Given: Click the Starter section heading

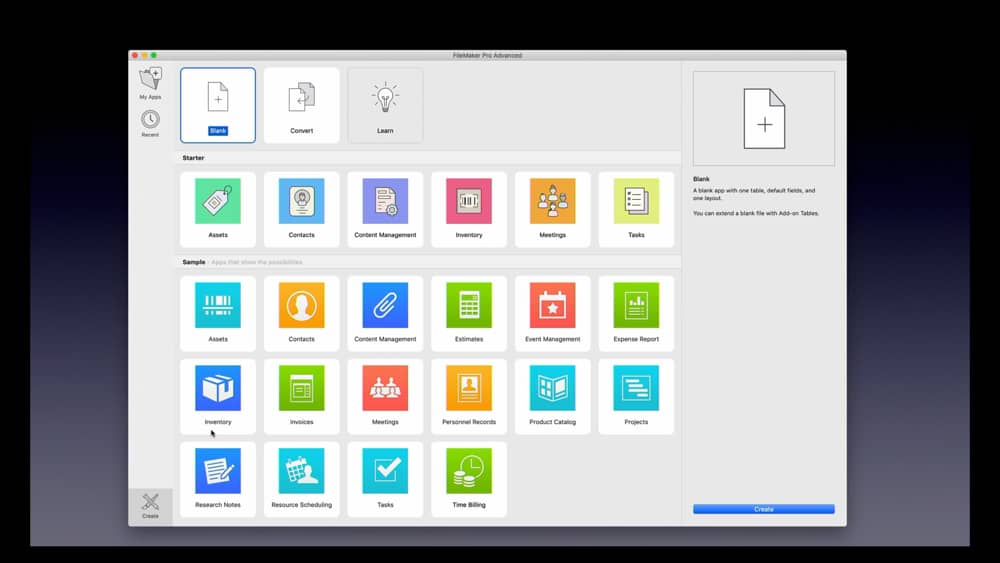Looking at the screenshot, I should pos(193,157).
